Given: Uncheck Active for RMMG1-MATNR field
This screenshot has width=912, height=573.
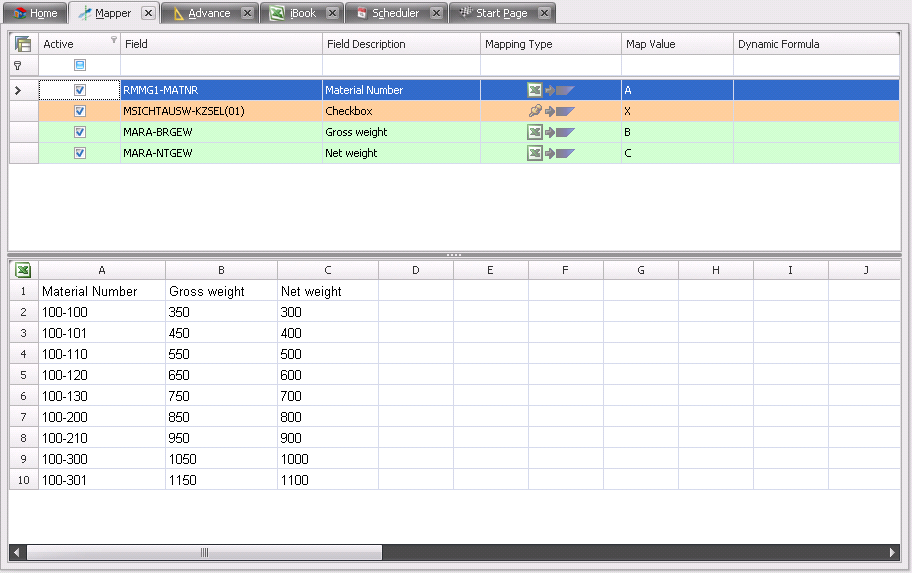Looking at the screenshot, I should [x=80, y=90].
